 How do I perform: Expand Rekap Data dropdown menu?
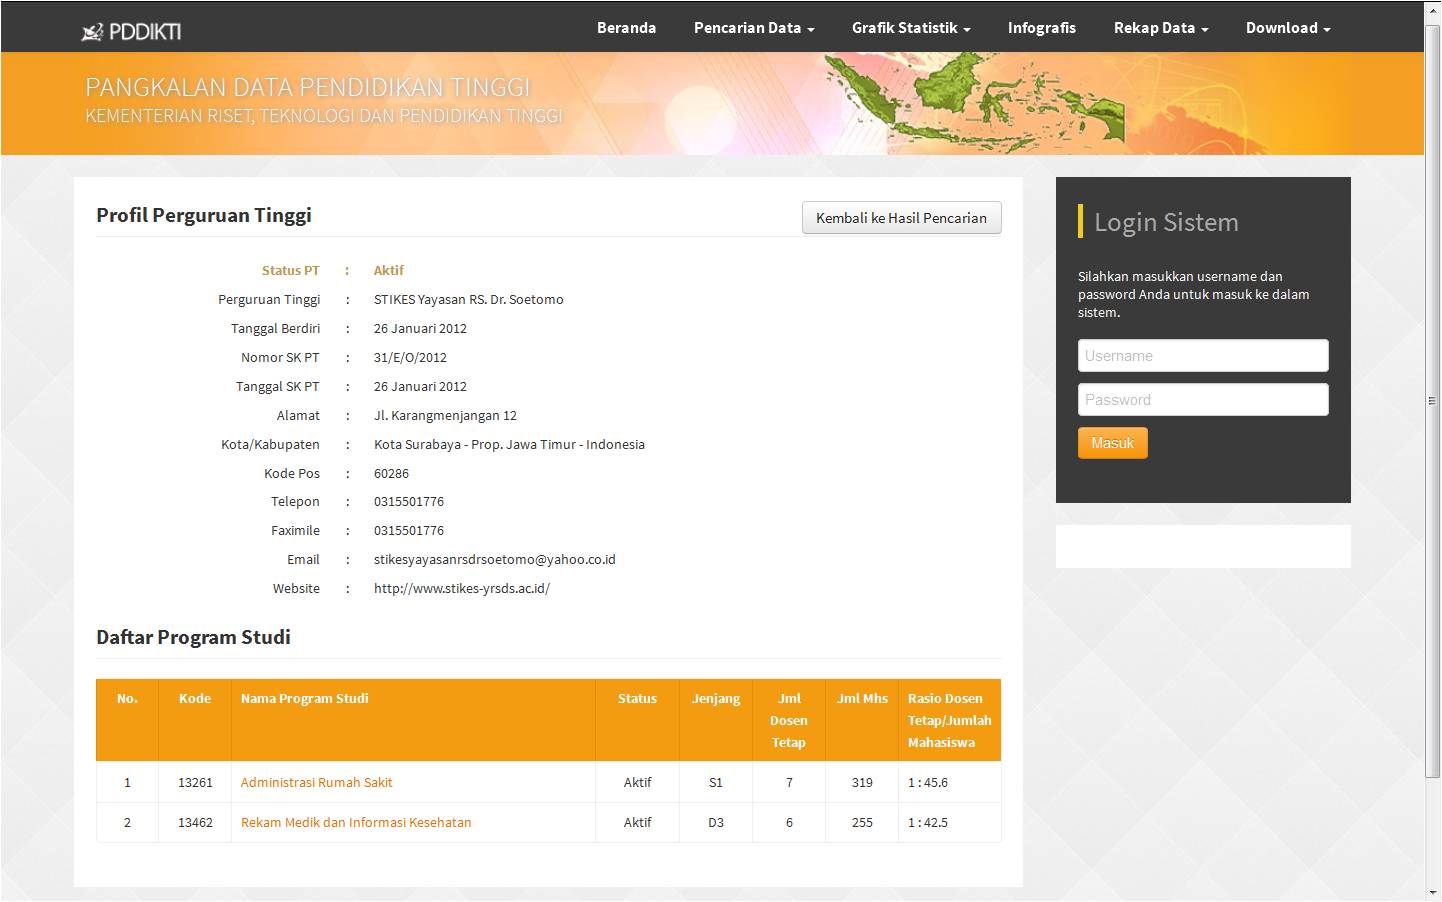tap(1161, 28)
